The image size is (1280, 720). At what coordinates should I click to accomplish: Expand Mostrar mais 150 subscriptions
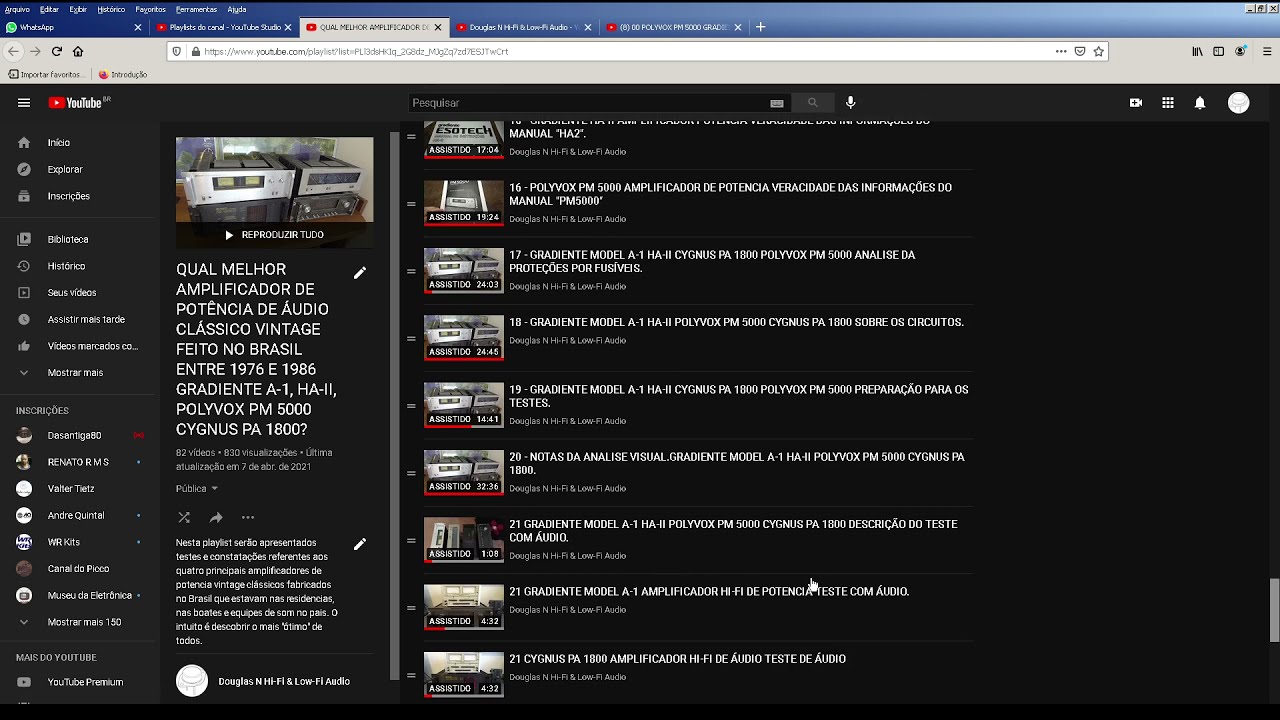[84, 622]
